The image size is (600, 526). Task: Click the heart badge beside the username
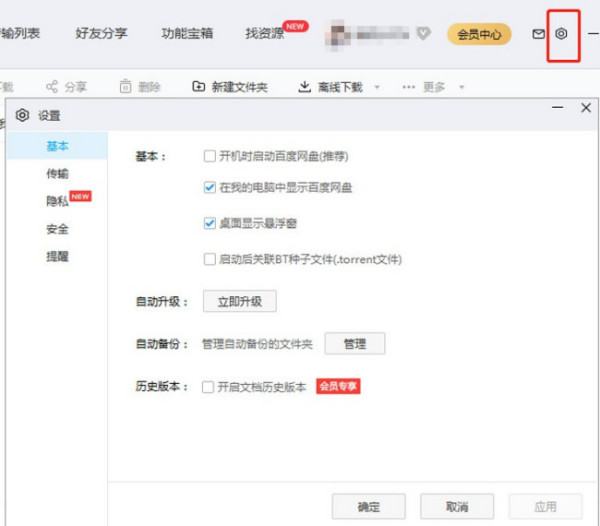pyautogui.click(x=423, y=33)
